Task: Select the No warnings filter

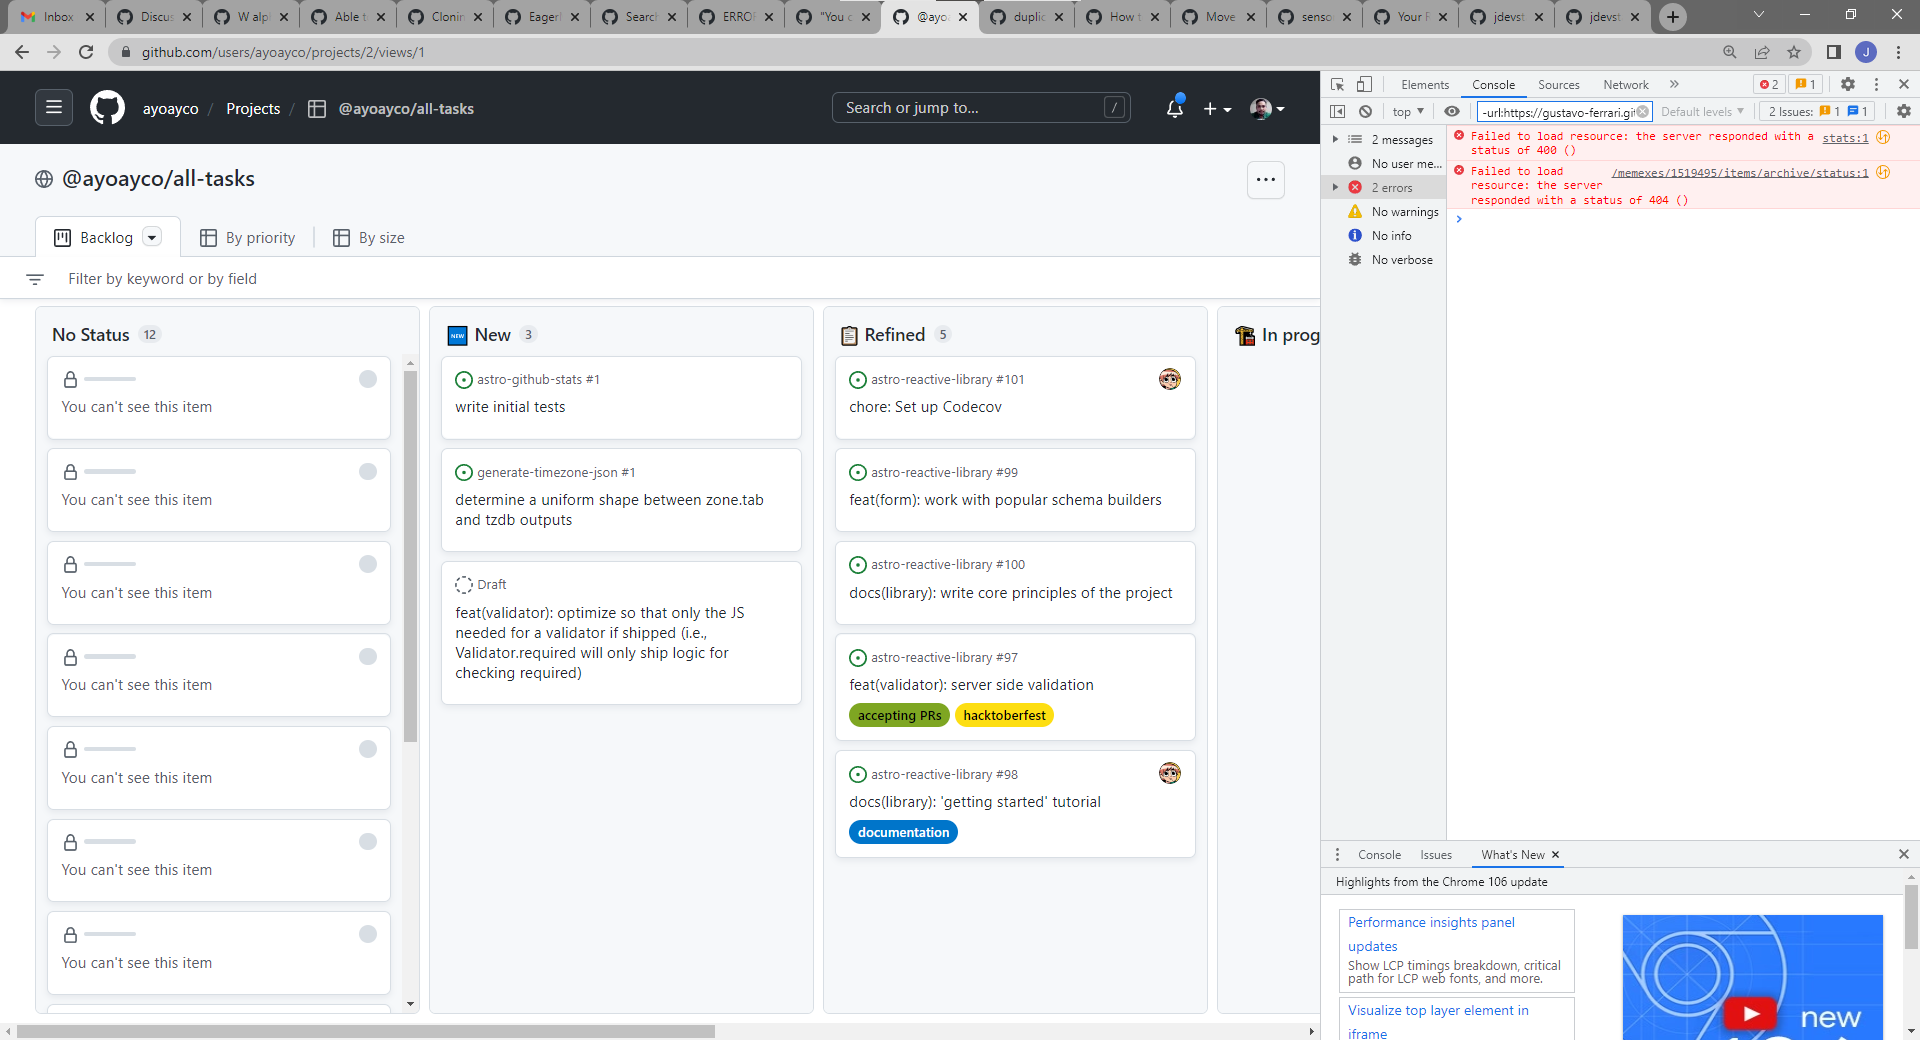Action: point(1393,211)
